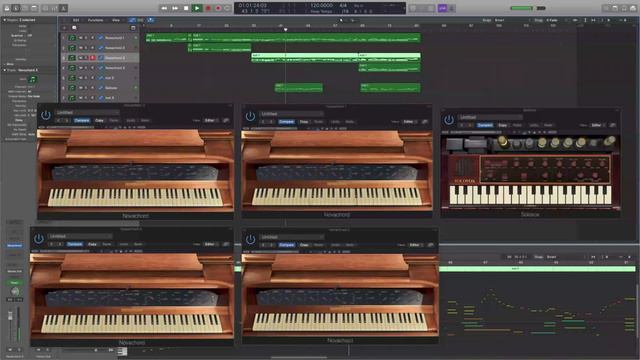Click the green Play button

(x=197, y=8)
